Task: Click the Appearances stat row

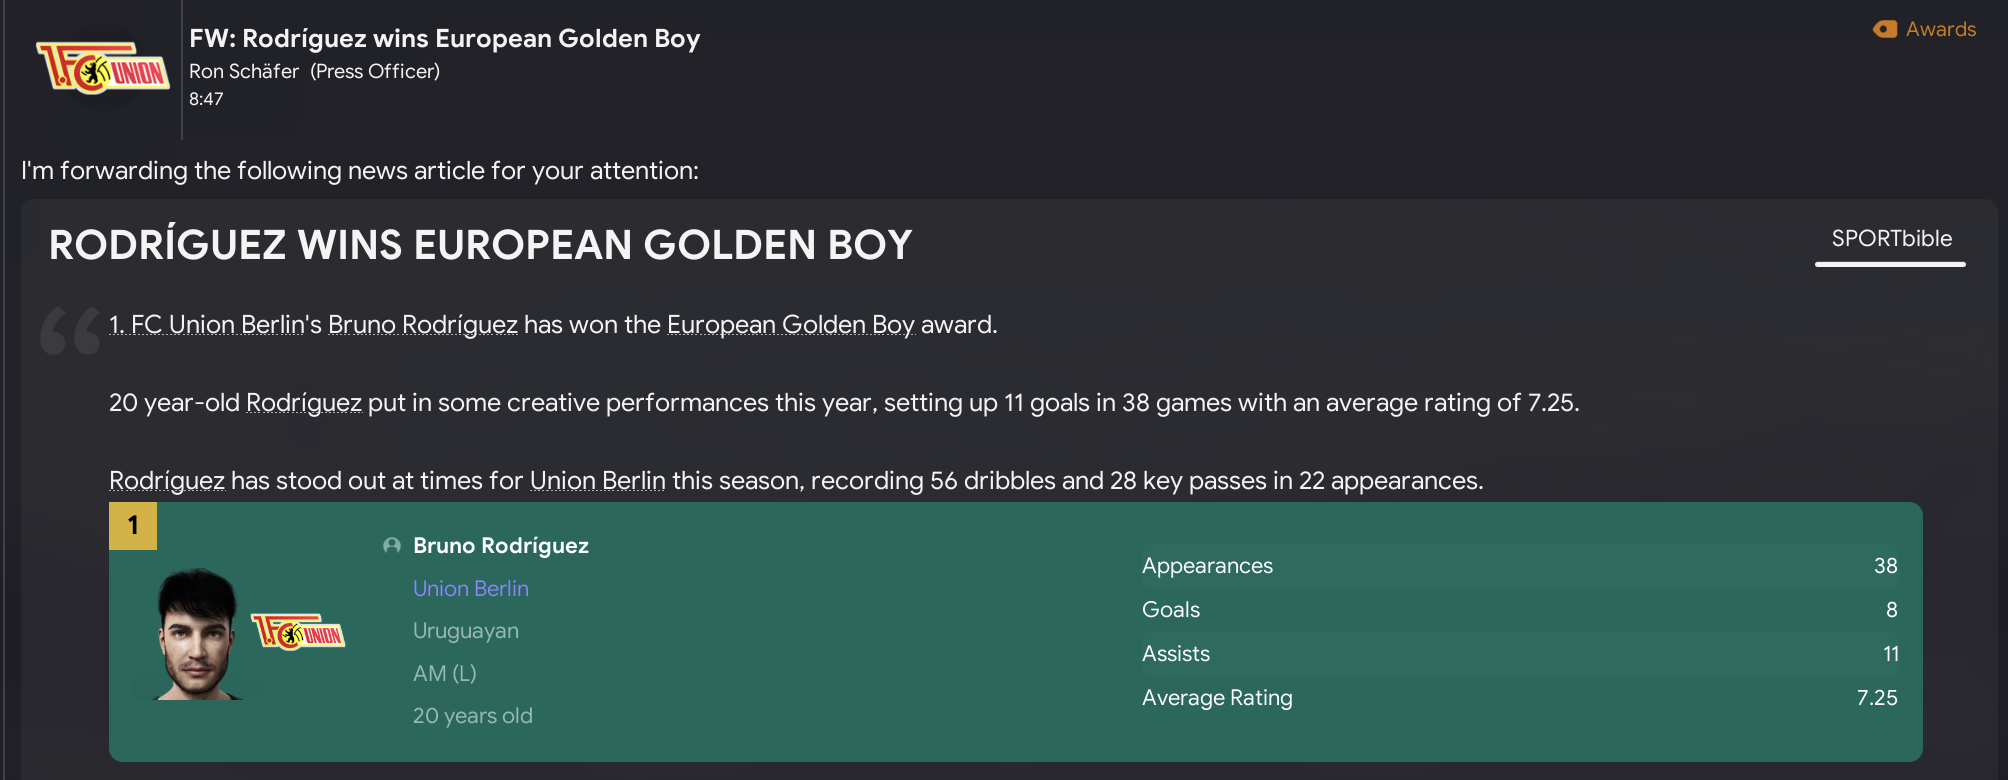Action: [1518, 566]
